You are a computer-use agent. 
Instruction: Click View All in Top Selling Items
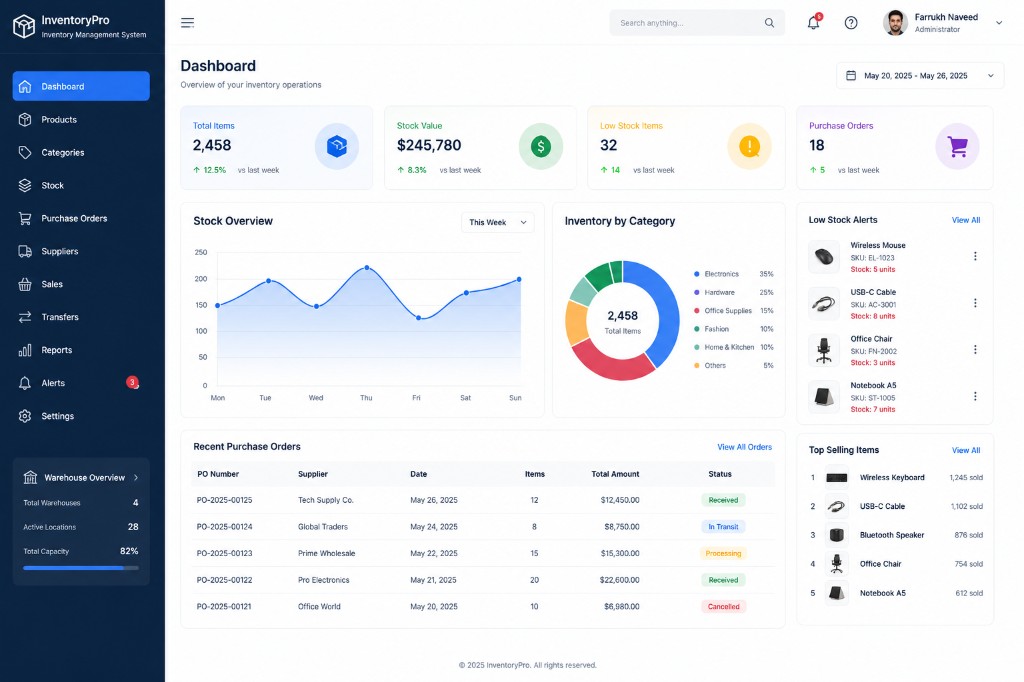tap(966, 450)
